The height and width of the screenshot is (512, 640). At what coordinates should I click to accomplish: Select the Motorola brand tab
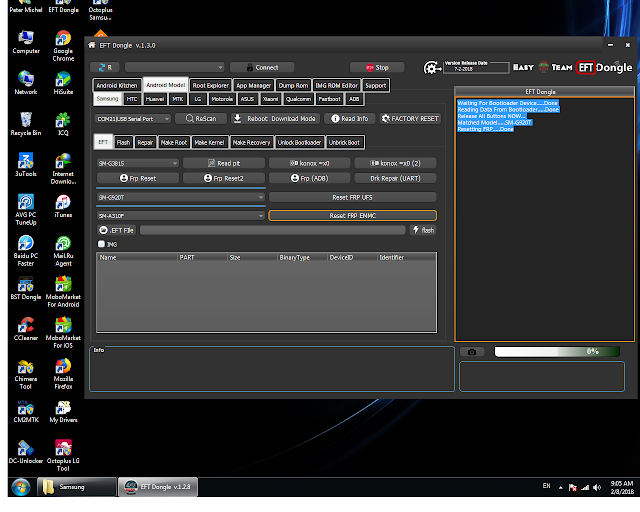222,99
